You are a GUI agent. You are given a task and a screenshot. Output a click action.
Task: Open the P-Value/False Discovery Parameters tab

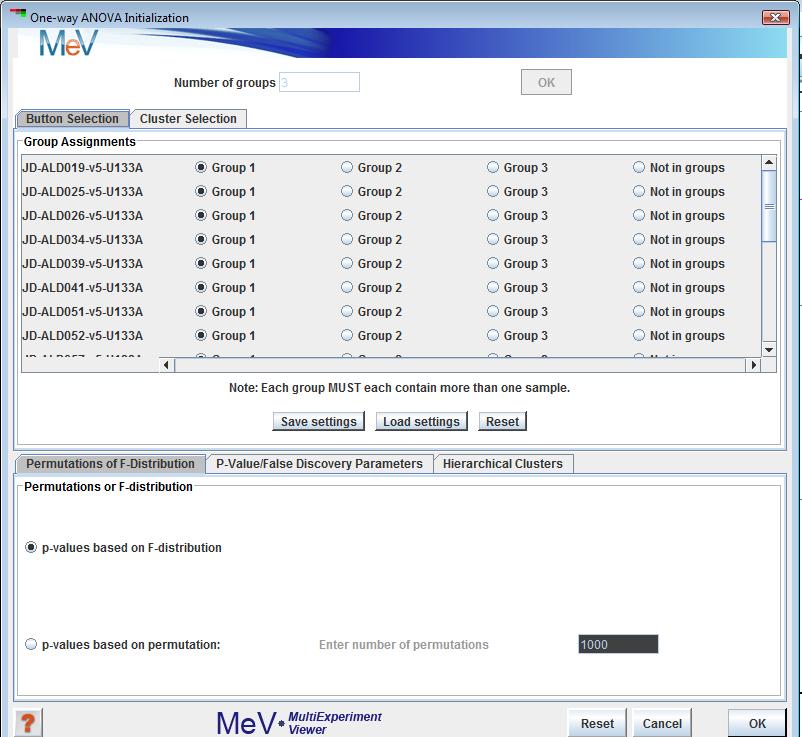319,464
